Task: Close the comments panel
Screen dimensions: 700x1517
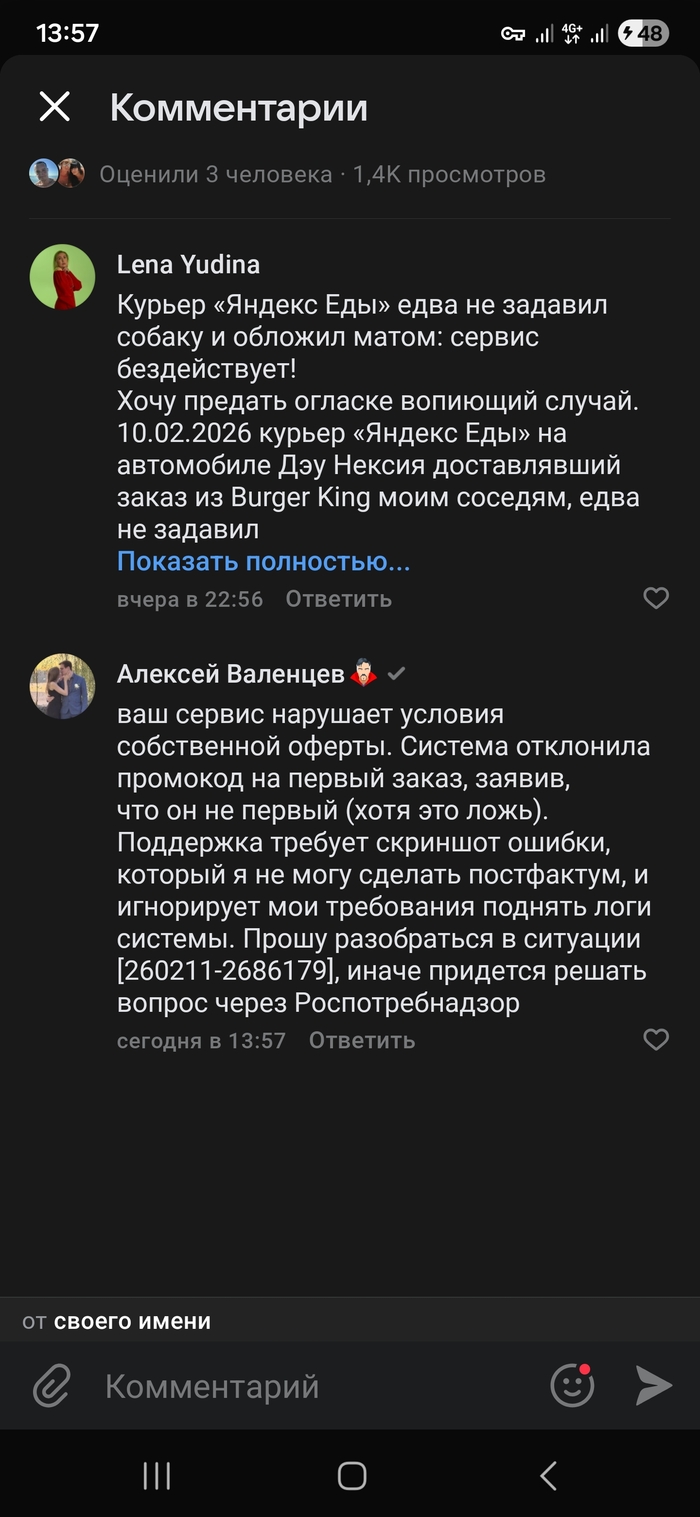Action: [54, 107]
